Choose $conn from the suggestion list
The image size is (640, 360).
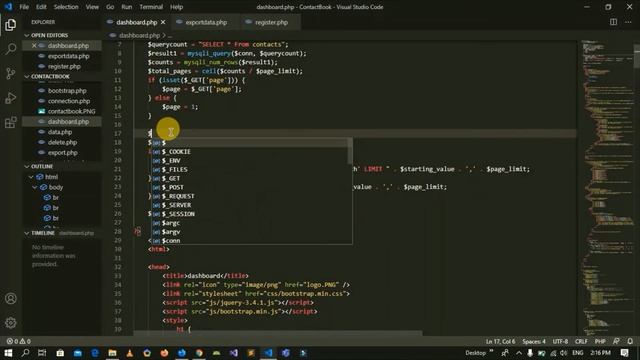pyautogui.click(x=249, y=241)
